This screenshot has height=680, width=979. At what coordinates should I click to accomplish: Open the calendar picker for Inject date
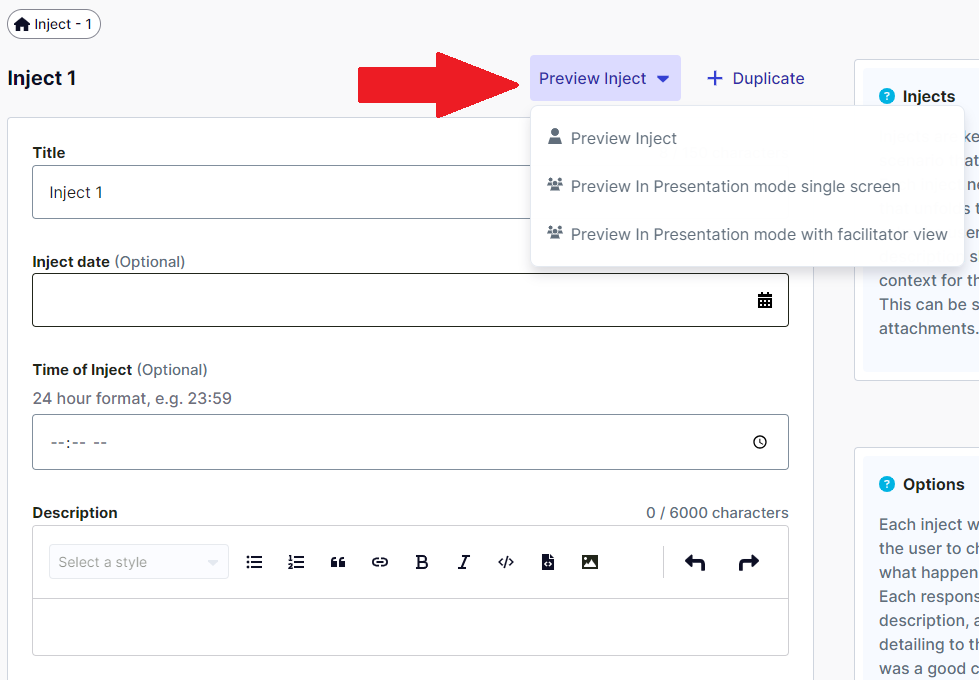[x=765, y=300]
